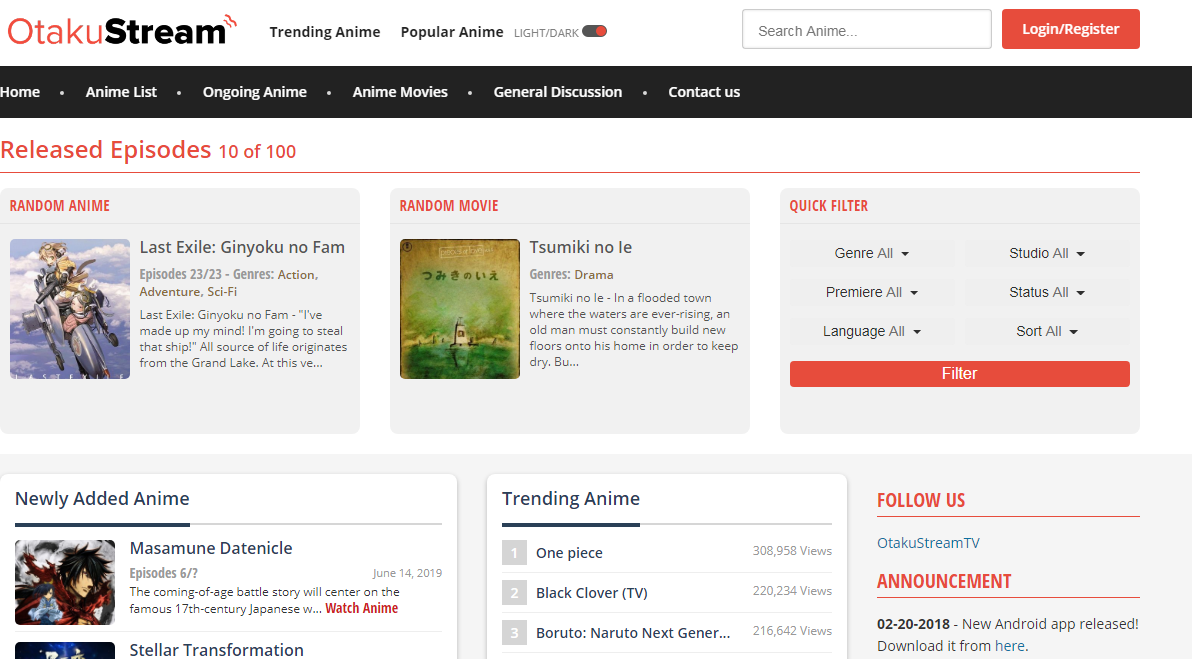Click Watch Anime for Masamune Datenicle
This screenshot has height=659, width=1192.
pos(362,608)
